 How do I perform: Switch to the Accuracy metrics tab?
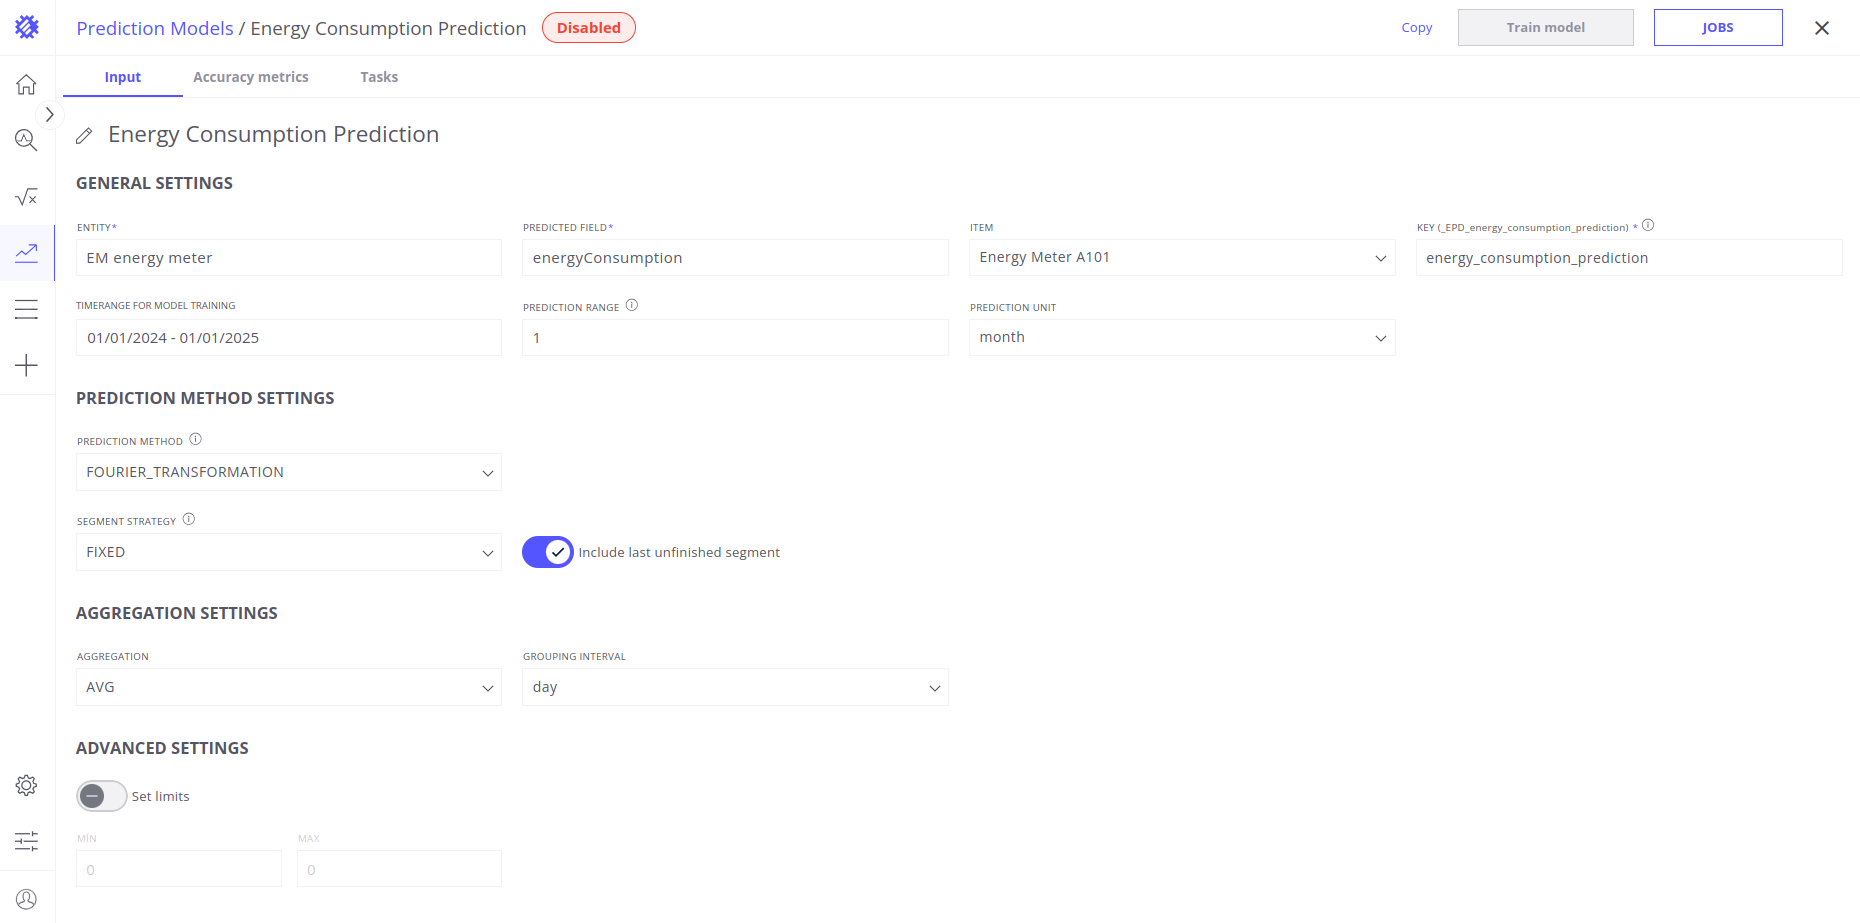250,77
